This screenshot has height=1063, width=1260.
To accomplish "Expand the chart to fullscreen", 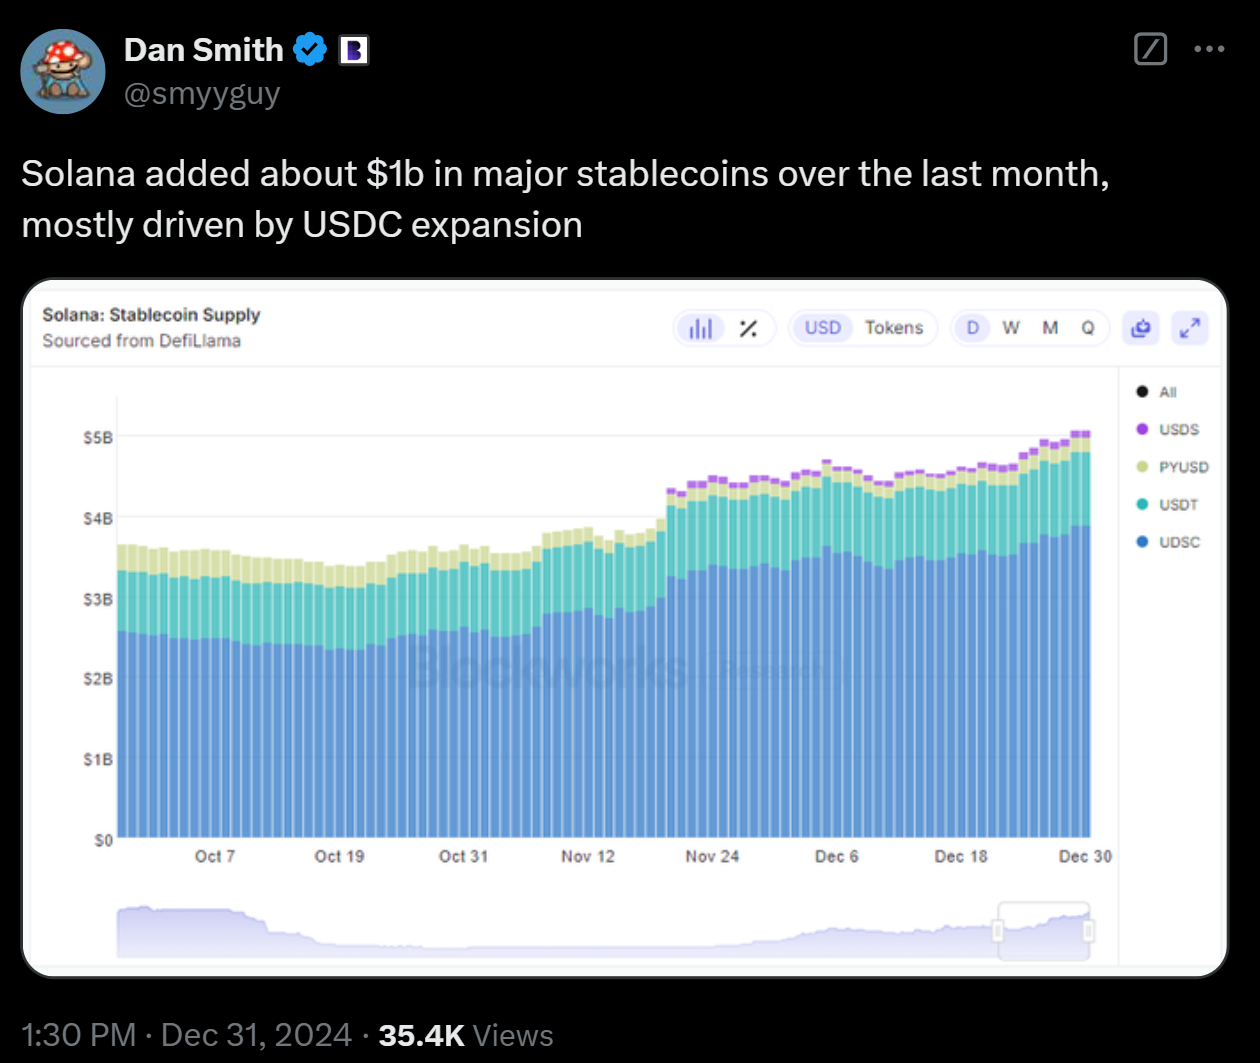I will (1190, 328).
